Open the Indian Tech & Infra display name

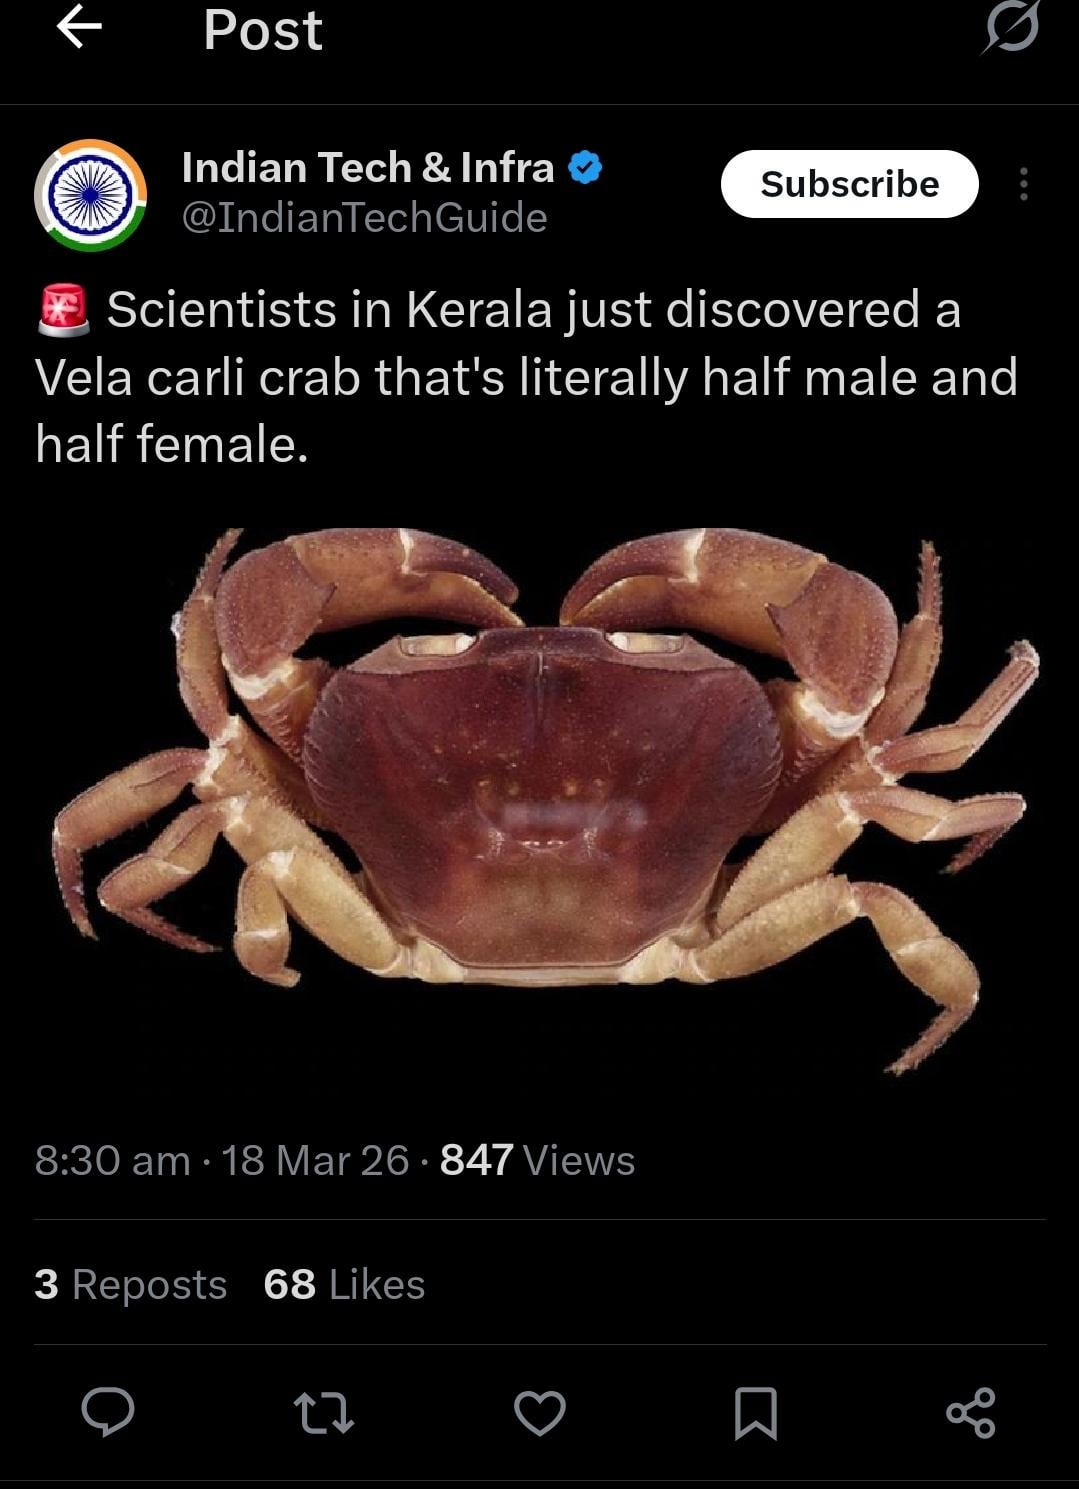[367, 168]
